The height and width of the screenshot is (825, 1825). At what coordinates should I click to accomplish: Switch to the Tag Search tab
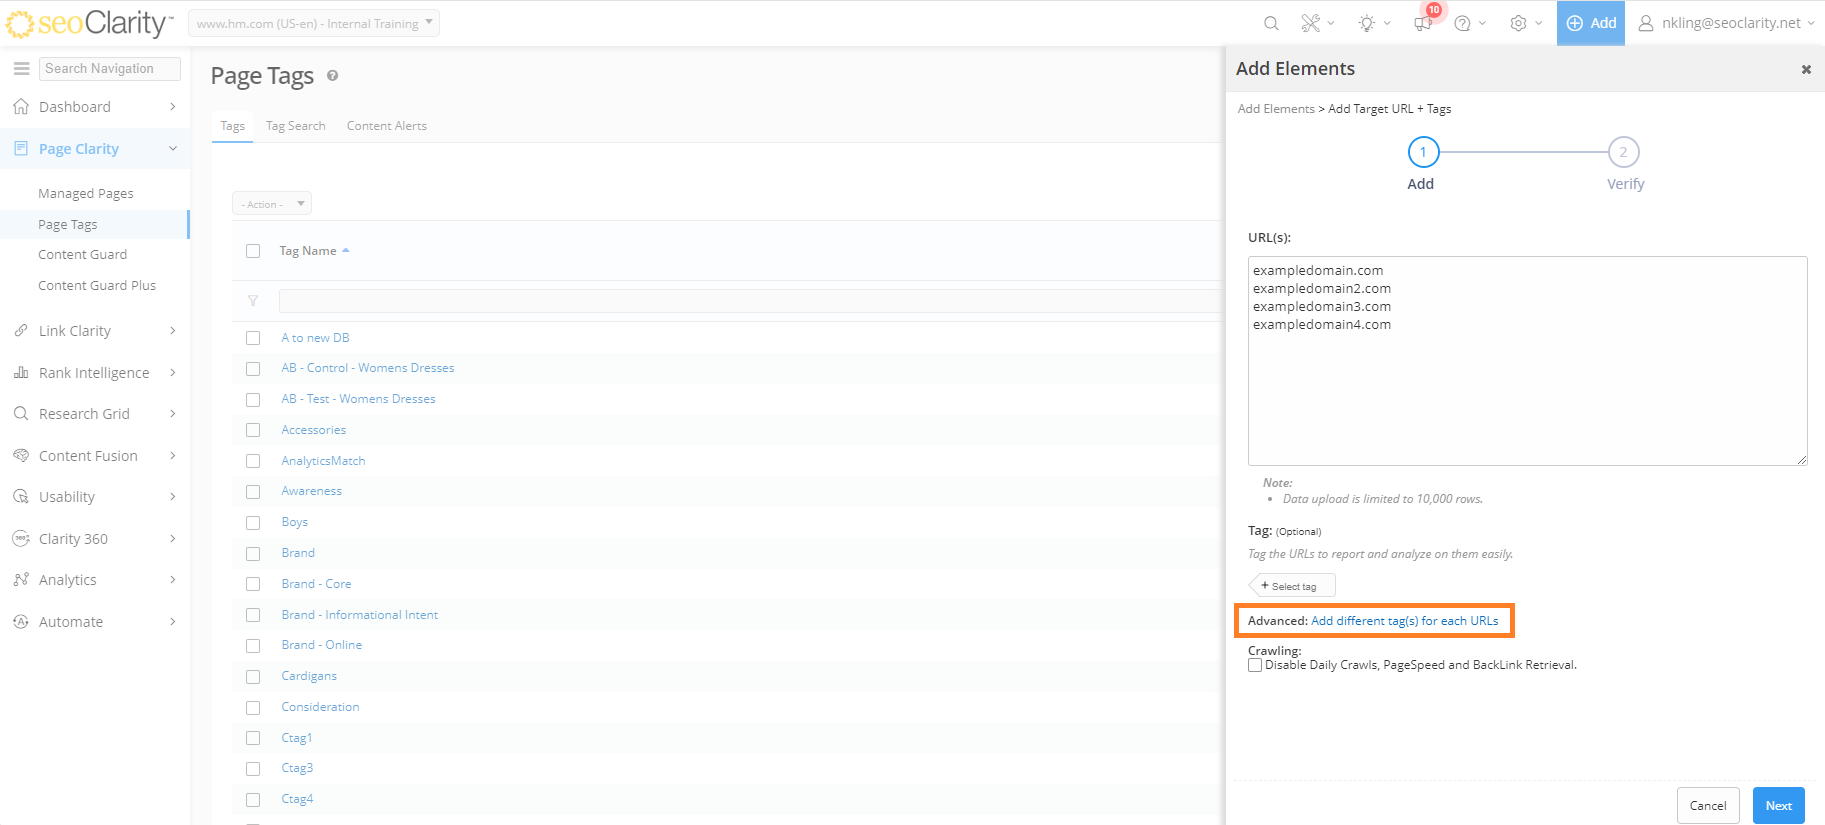295,126
